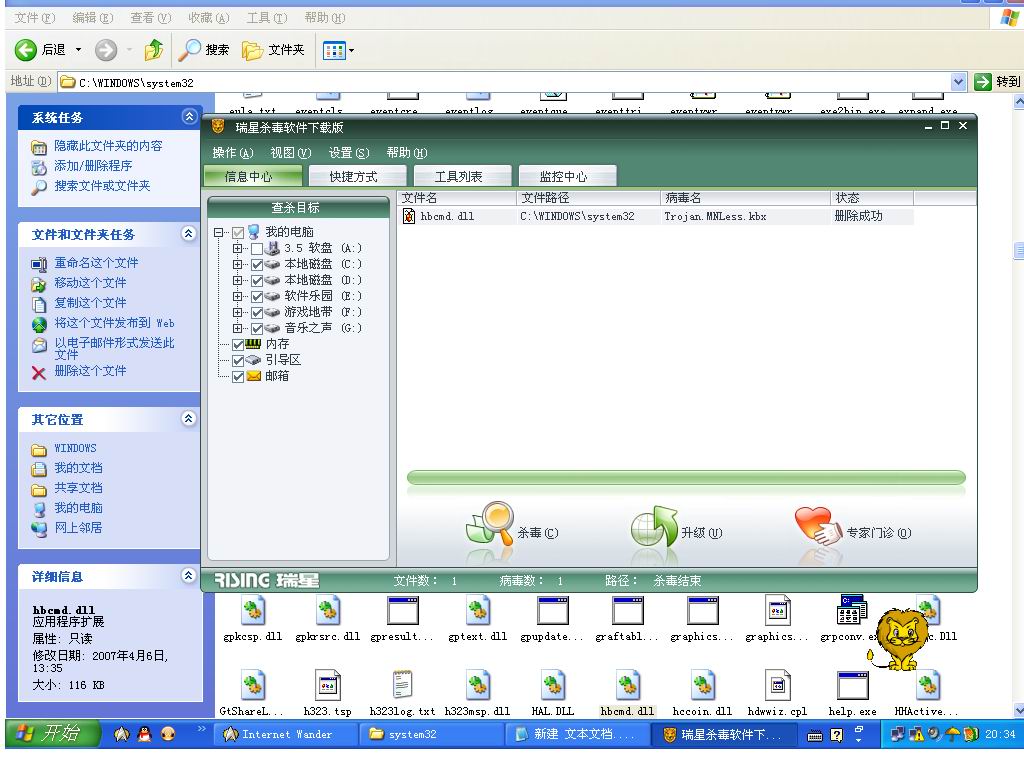
Task: Expand the 软件乐园 (E:) tree node
Action: pyautogui.click(x=237, y=296)
